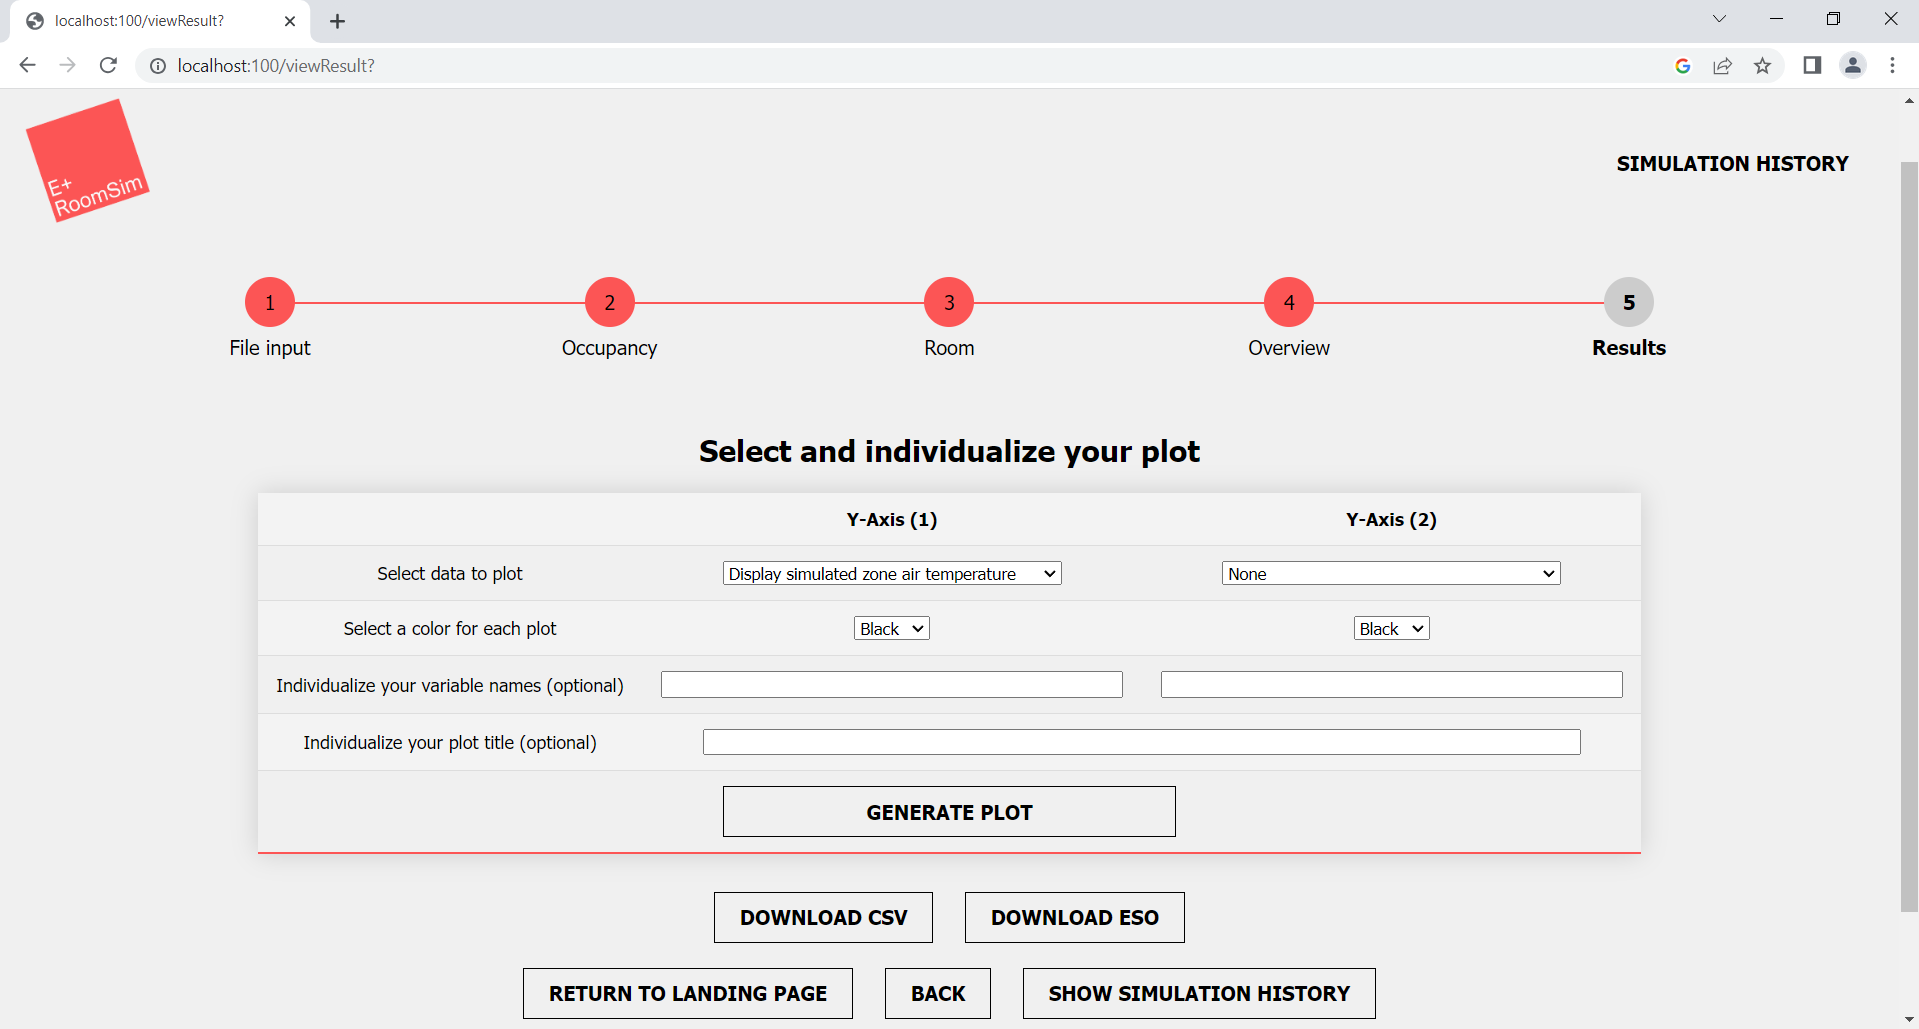Open a new browser tab
This screenshot has width=1919, height=1029.
(x=337, y=21)
